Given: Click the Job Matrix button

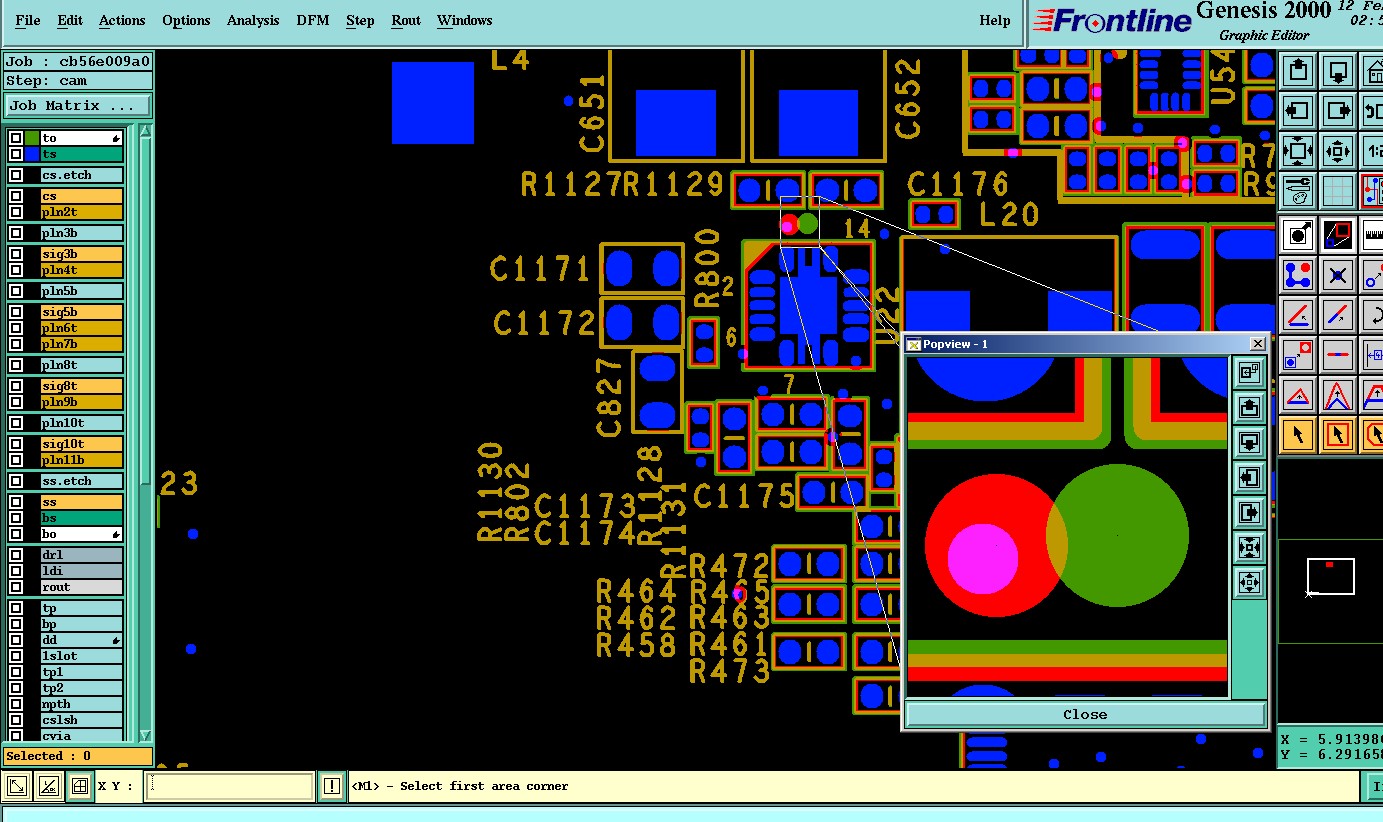Looking at the screenshot, I should pos(78,105).
